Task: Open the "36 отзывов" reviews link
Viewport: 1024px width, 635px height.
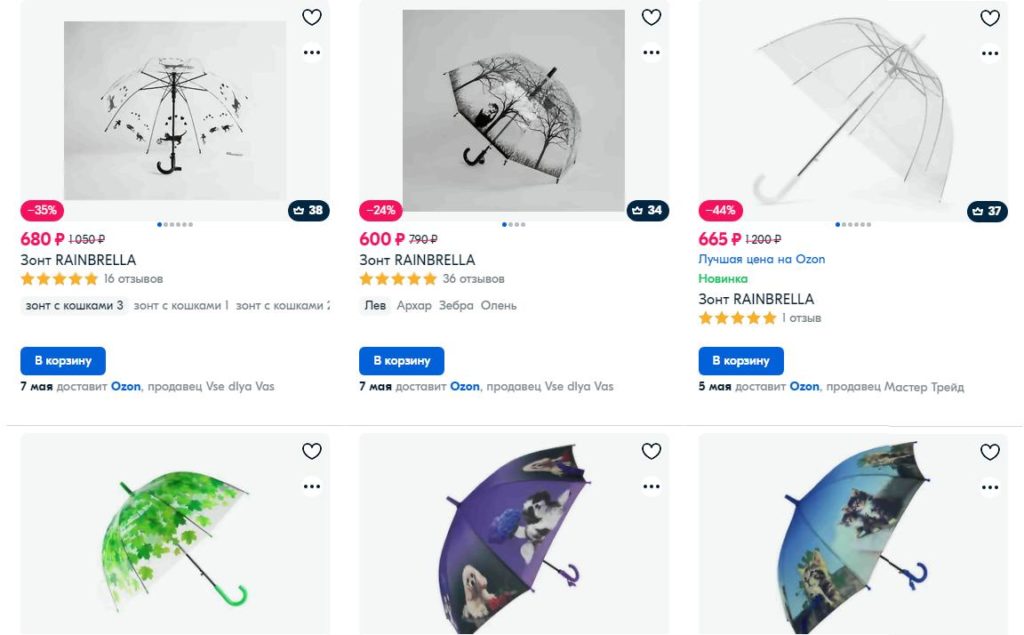Action: point(474,279)
